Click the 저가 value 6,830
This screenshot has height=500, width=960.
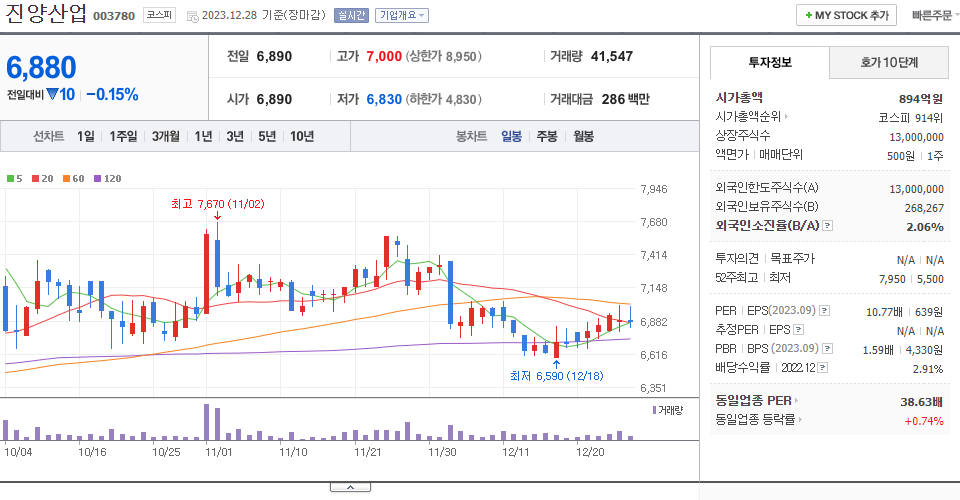click(x=384, y=99)
